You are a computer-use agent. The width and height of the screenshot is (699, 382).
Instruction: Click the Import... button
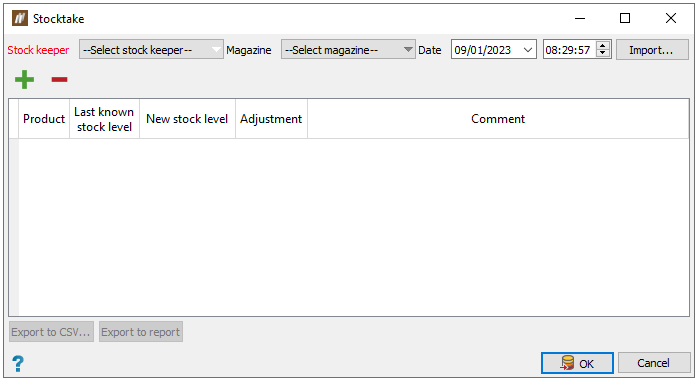point(652,49)
